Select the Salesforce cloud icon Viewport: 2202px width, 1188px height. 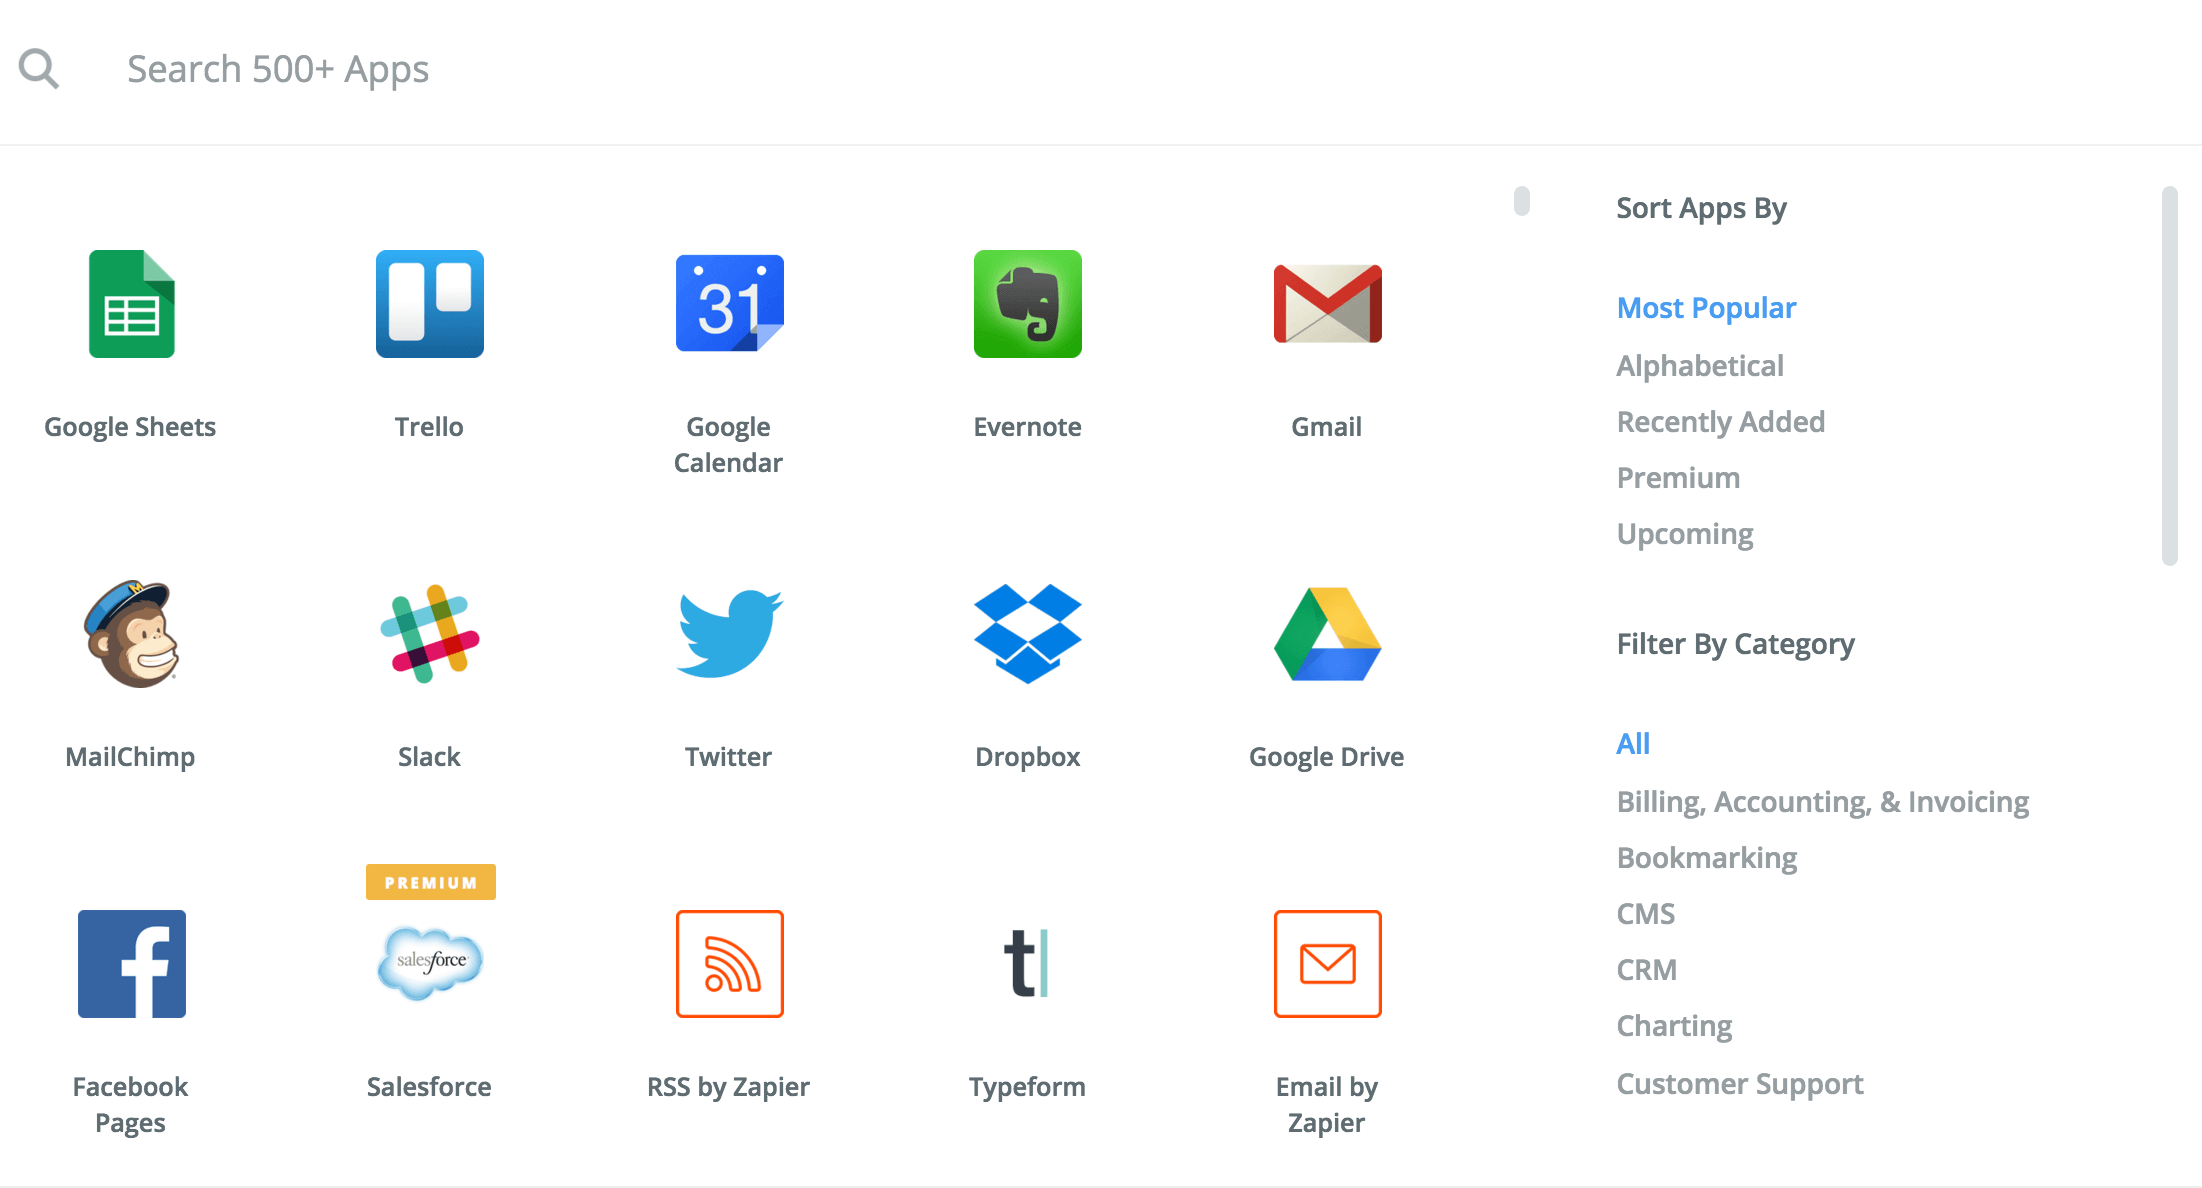click(x=430, y=964)
